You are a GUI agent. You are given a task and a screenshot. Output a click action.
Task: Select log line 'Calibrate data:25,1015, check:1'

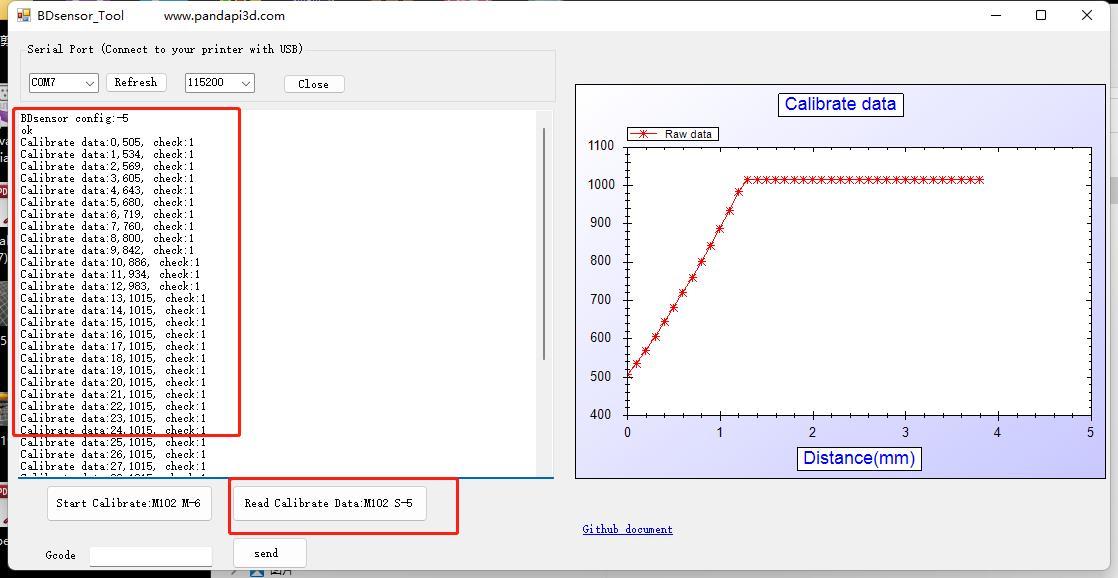click(113, 443)
